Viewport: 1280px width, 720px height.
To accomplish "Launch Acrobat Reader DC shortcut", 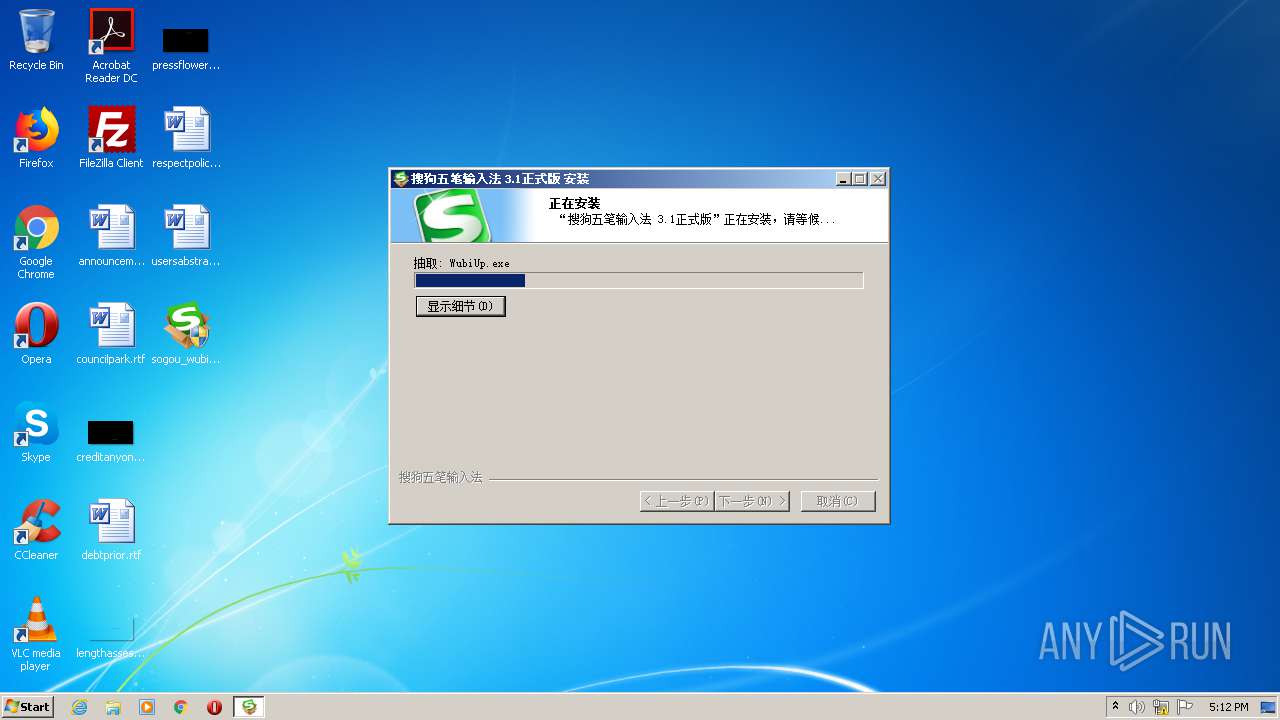I will pos(111,46).
